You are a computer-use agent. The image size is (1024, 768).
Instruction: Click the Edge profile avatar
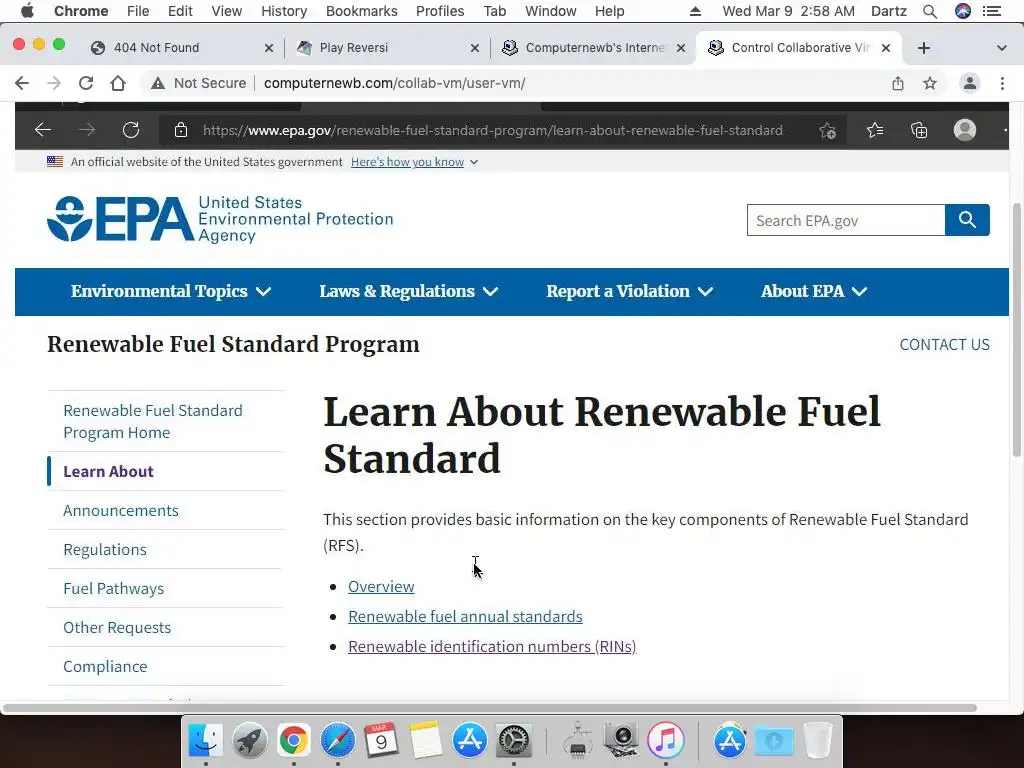(965, 130)
